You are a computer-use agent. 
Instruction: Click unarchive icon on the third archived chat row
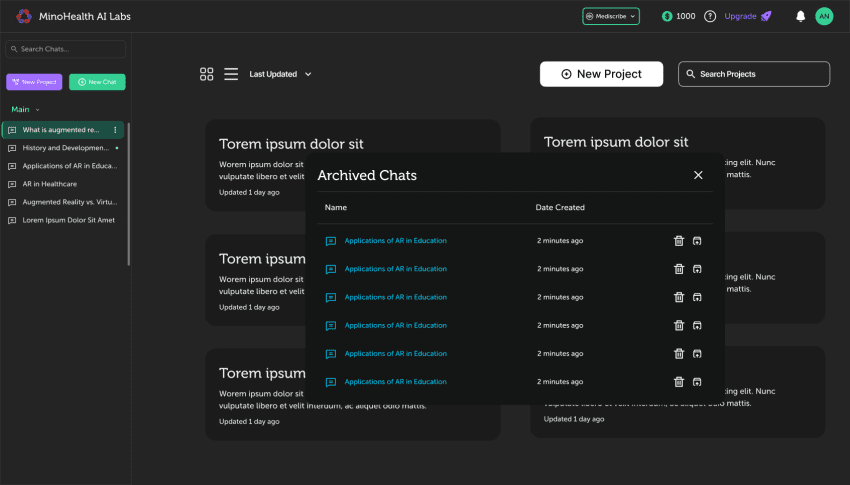tap(697, 297)
